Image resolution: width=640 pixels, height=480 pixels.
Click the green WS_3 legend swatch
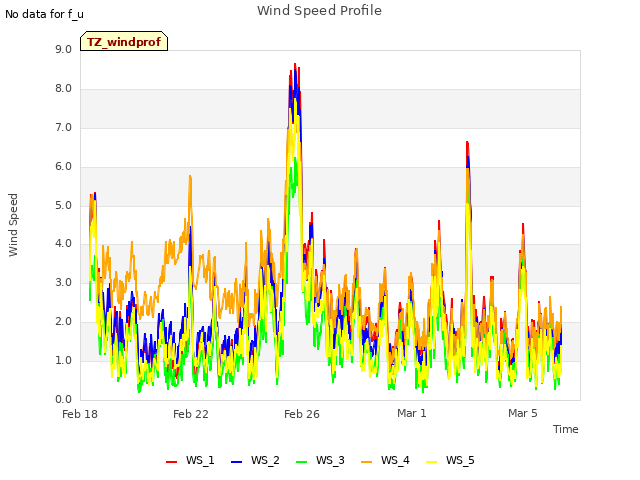(x=302, y=462)
